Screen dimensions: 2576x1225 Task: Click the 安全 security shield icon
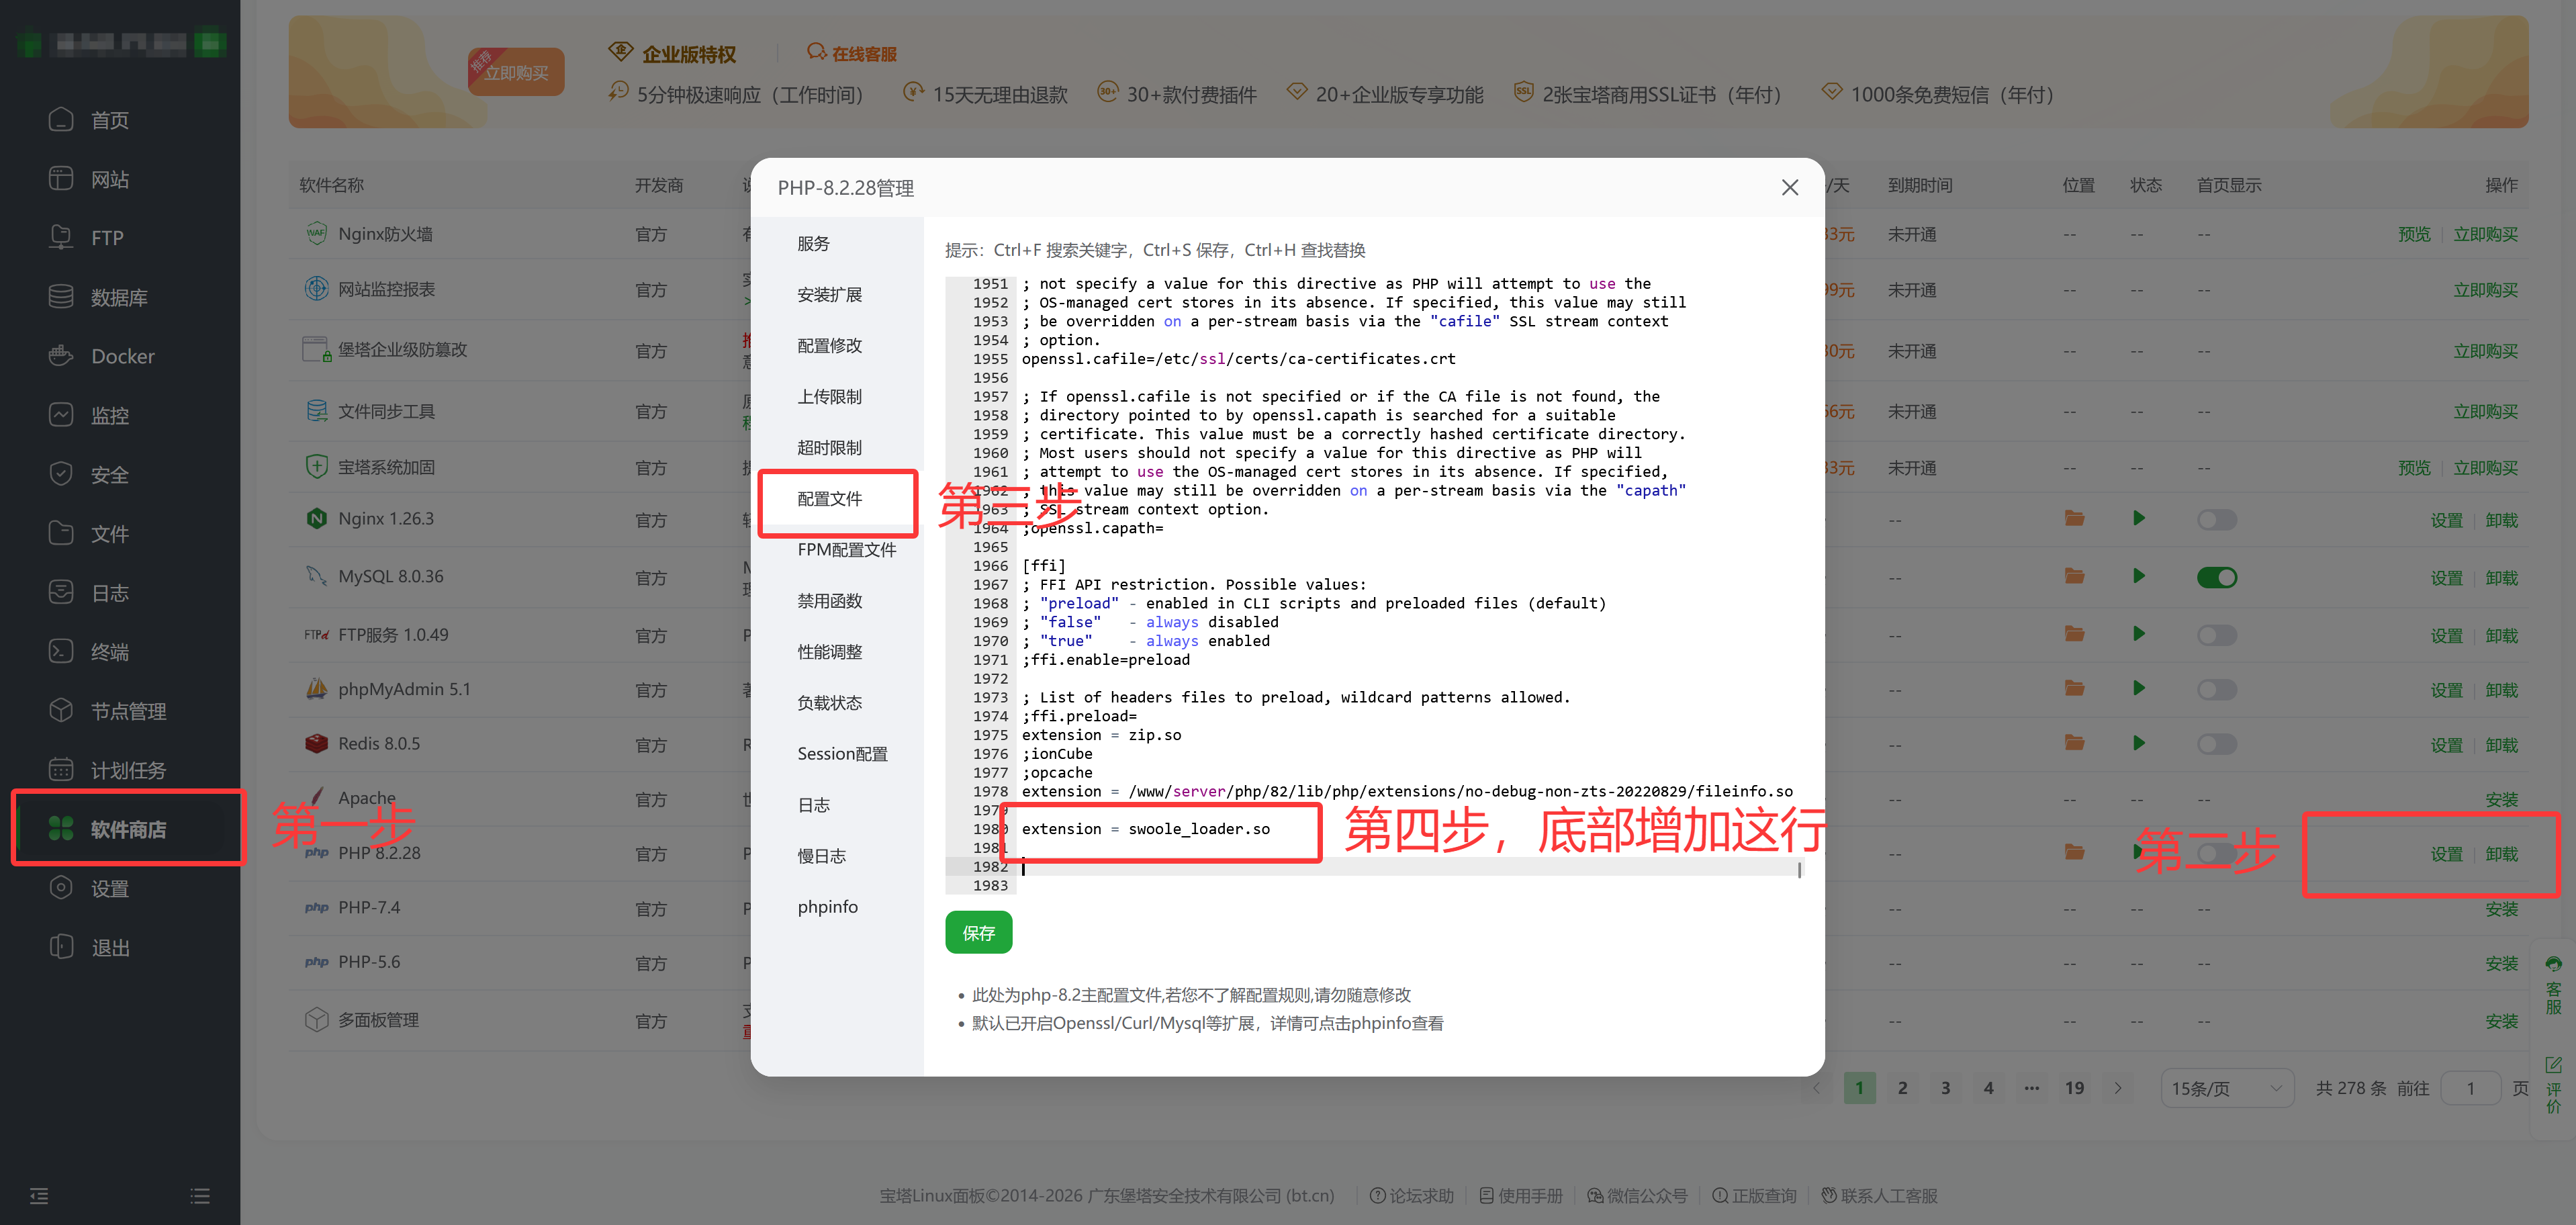click(x=61, y=474)
